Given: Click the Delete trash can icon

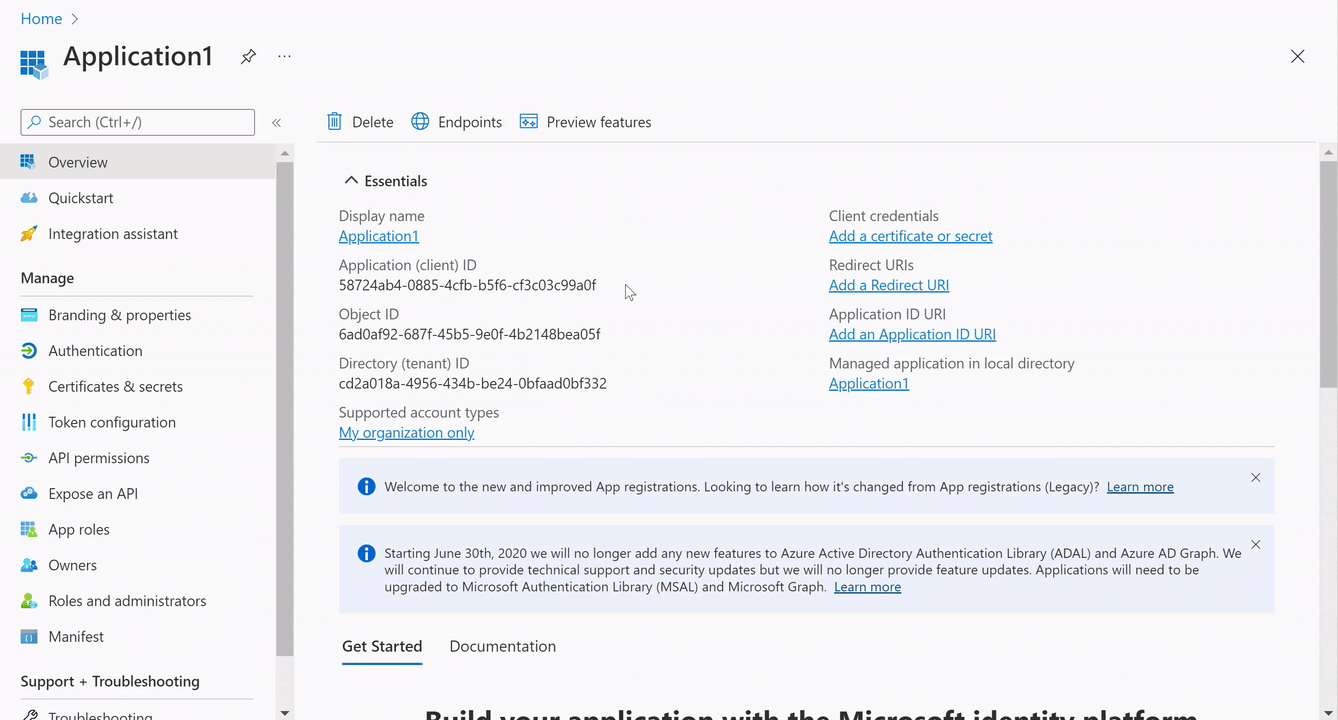Looking at the screenshot, I should click(335, 121).
